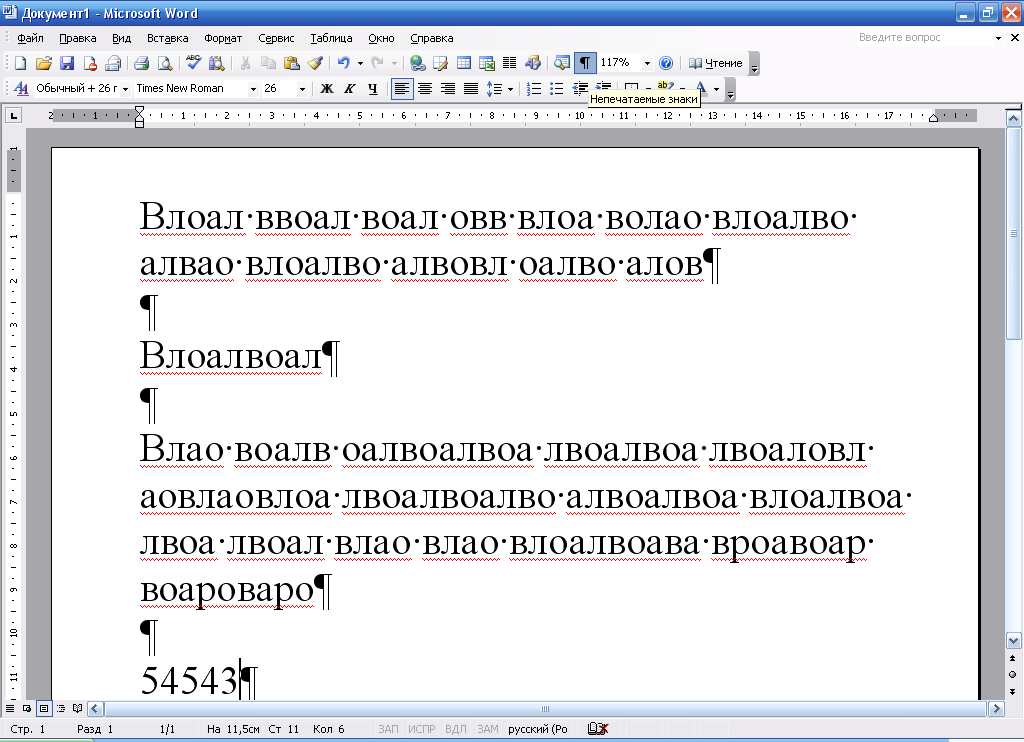Viewport: 1024px width, 742px height.
Task: Align text left
Action: coord(402,88)
